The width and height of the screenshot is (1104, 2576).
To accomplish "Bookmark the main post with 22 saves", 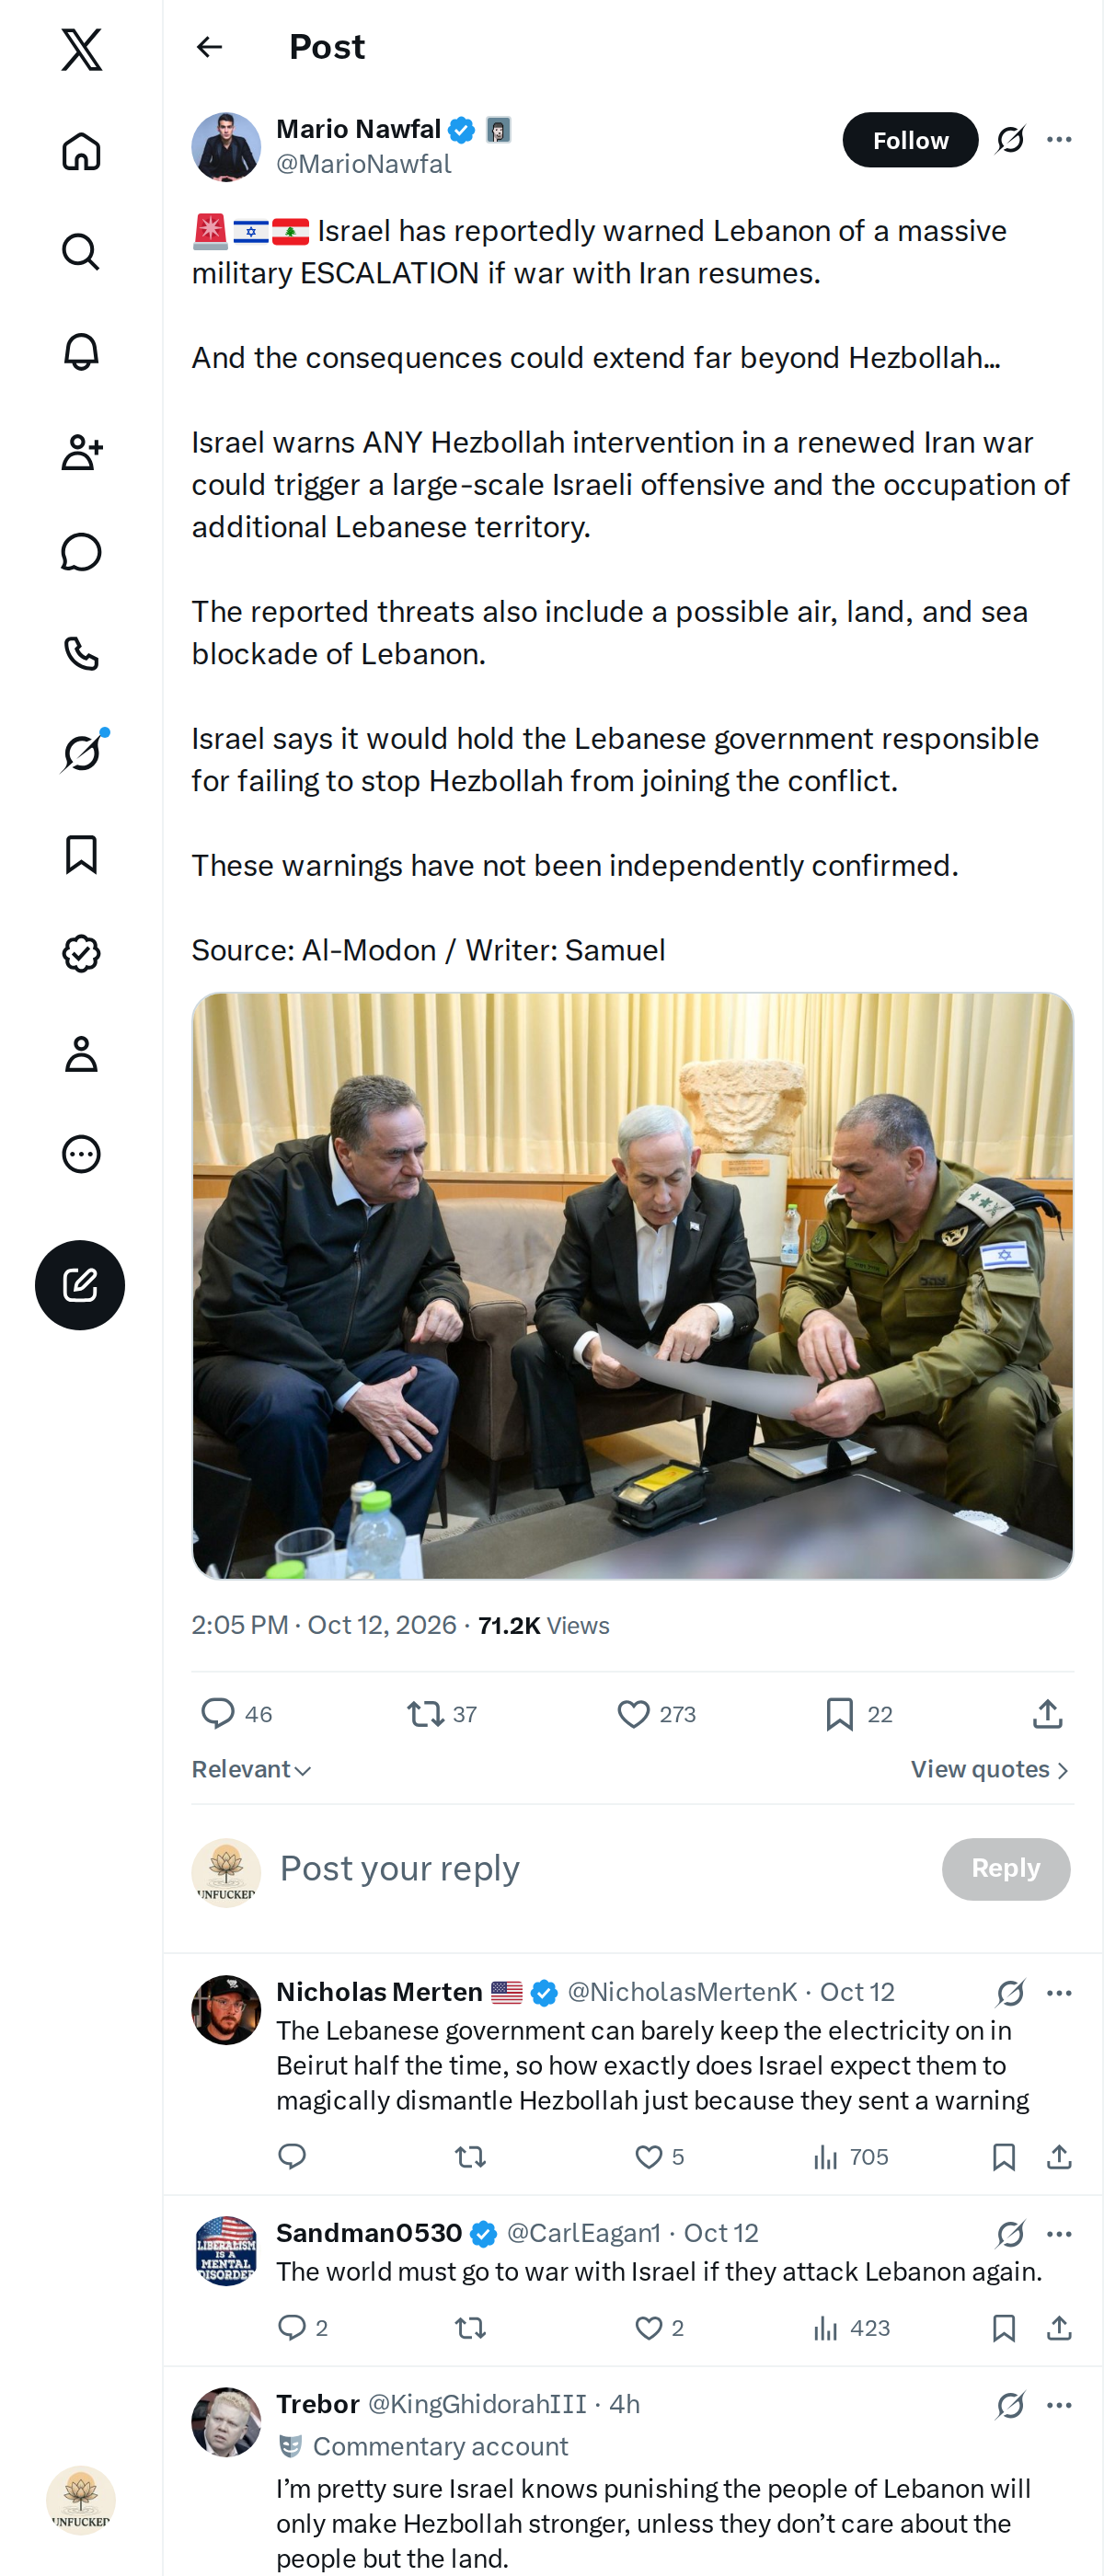I will click(x=858, y=1714).
